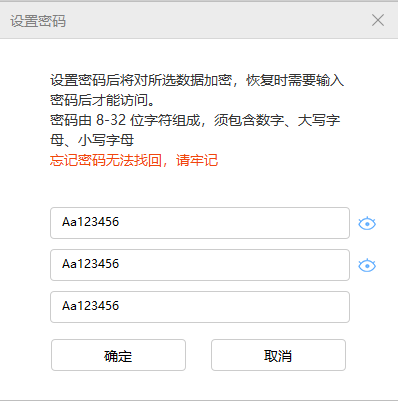The height and width of the screenshot is (401, 398).
Task: Cancel password setup via 取消
Action: (x=278, y=355)
